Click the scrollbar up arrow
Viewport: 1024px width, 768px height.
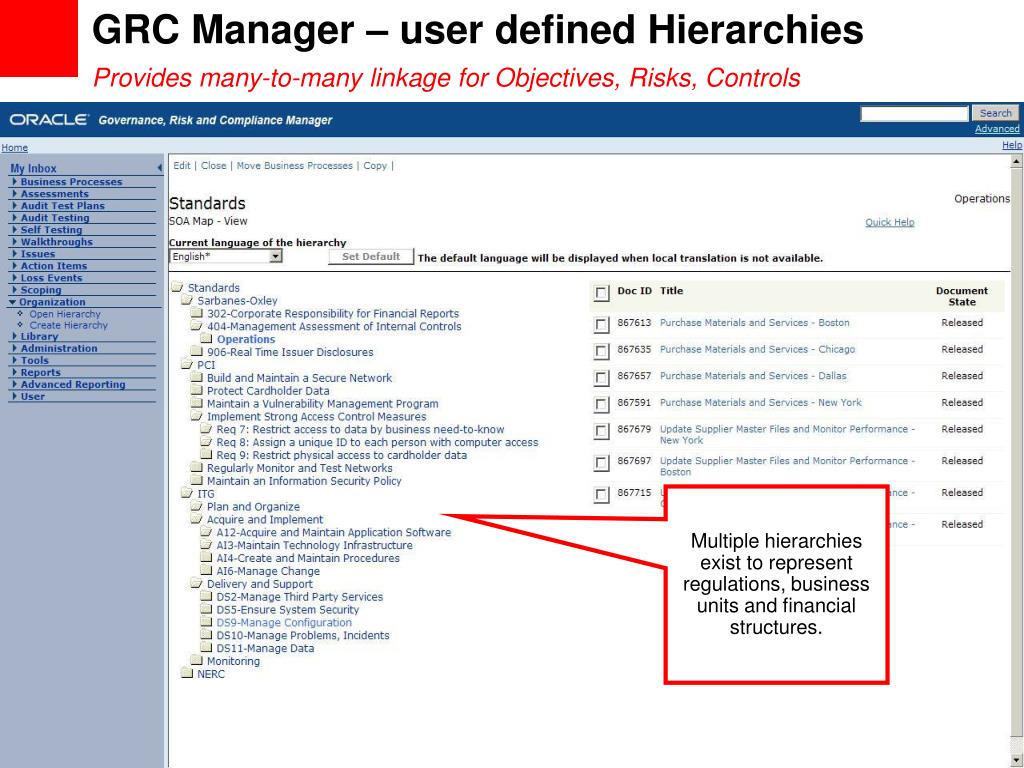pyautogui.click(x=1016, y=160)
